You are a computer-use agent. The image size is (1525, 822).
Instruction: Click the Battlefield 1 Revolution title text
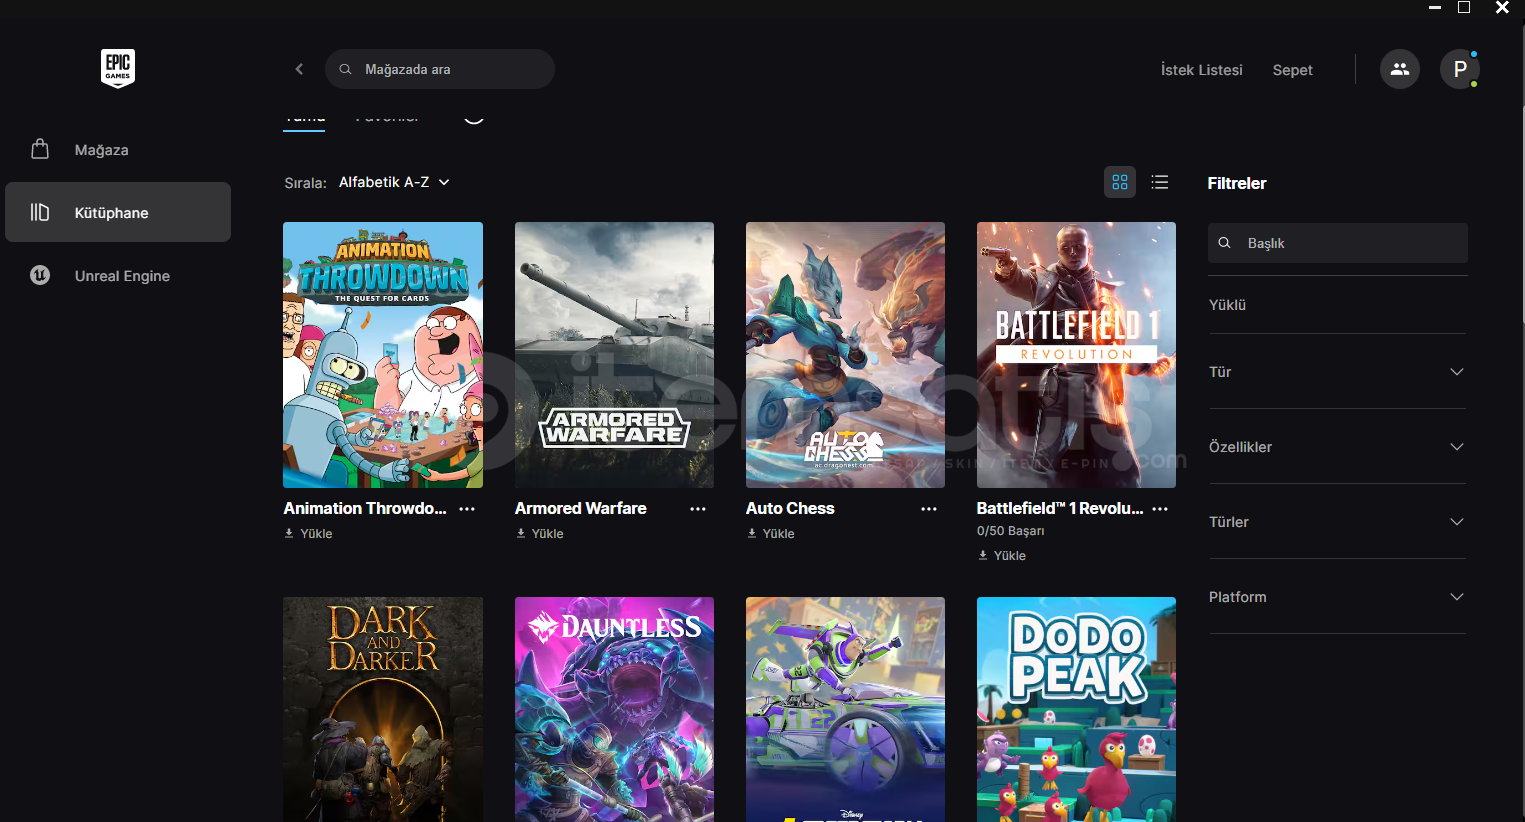[1060, 508]
